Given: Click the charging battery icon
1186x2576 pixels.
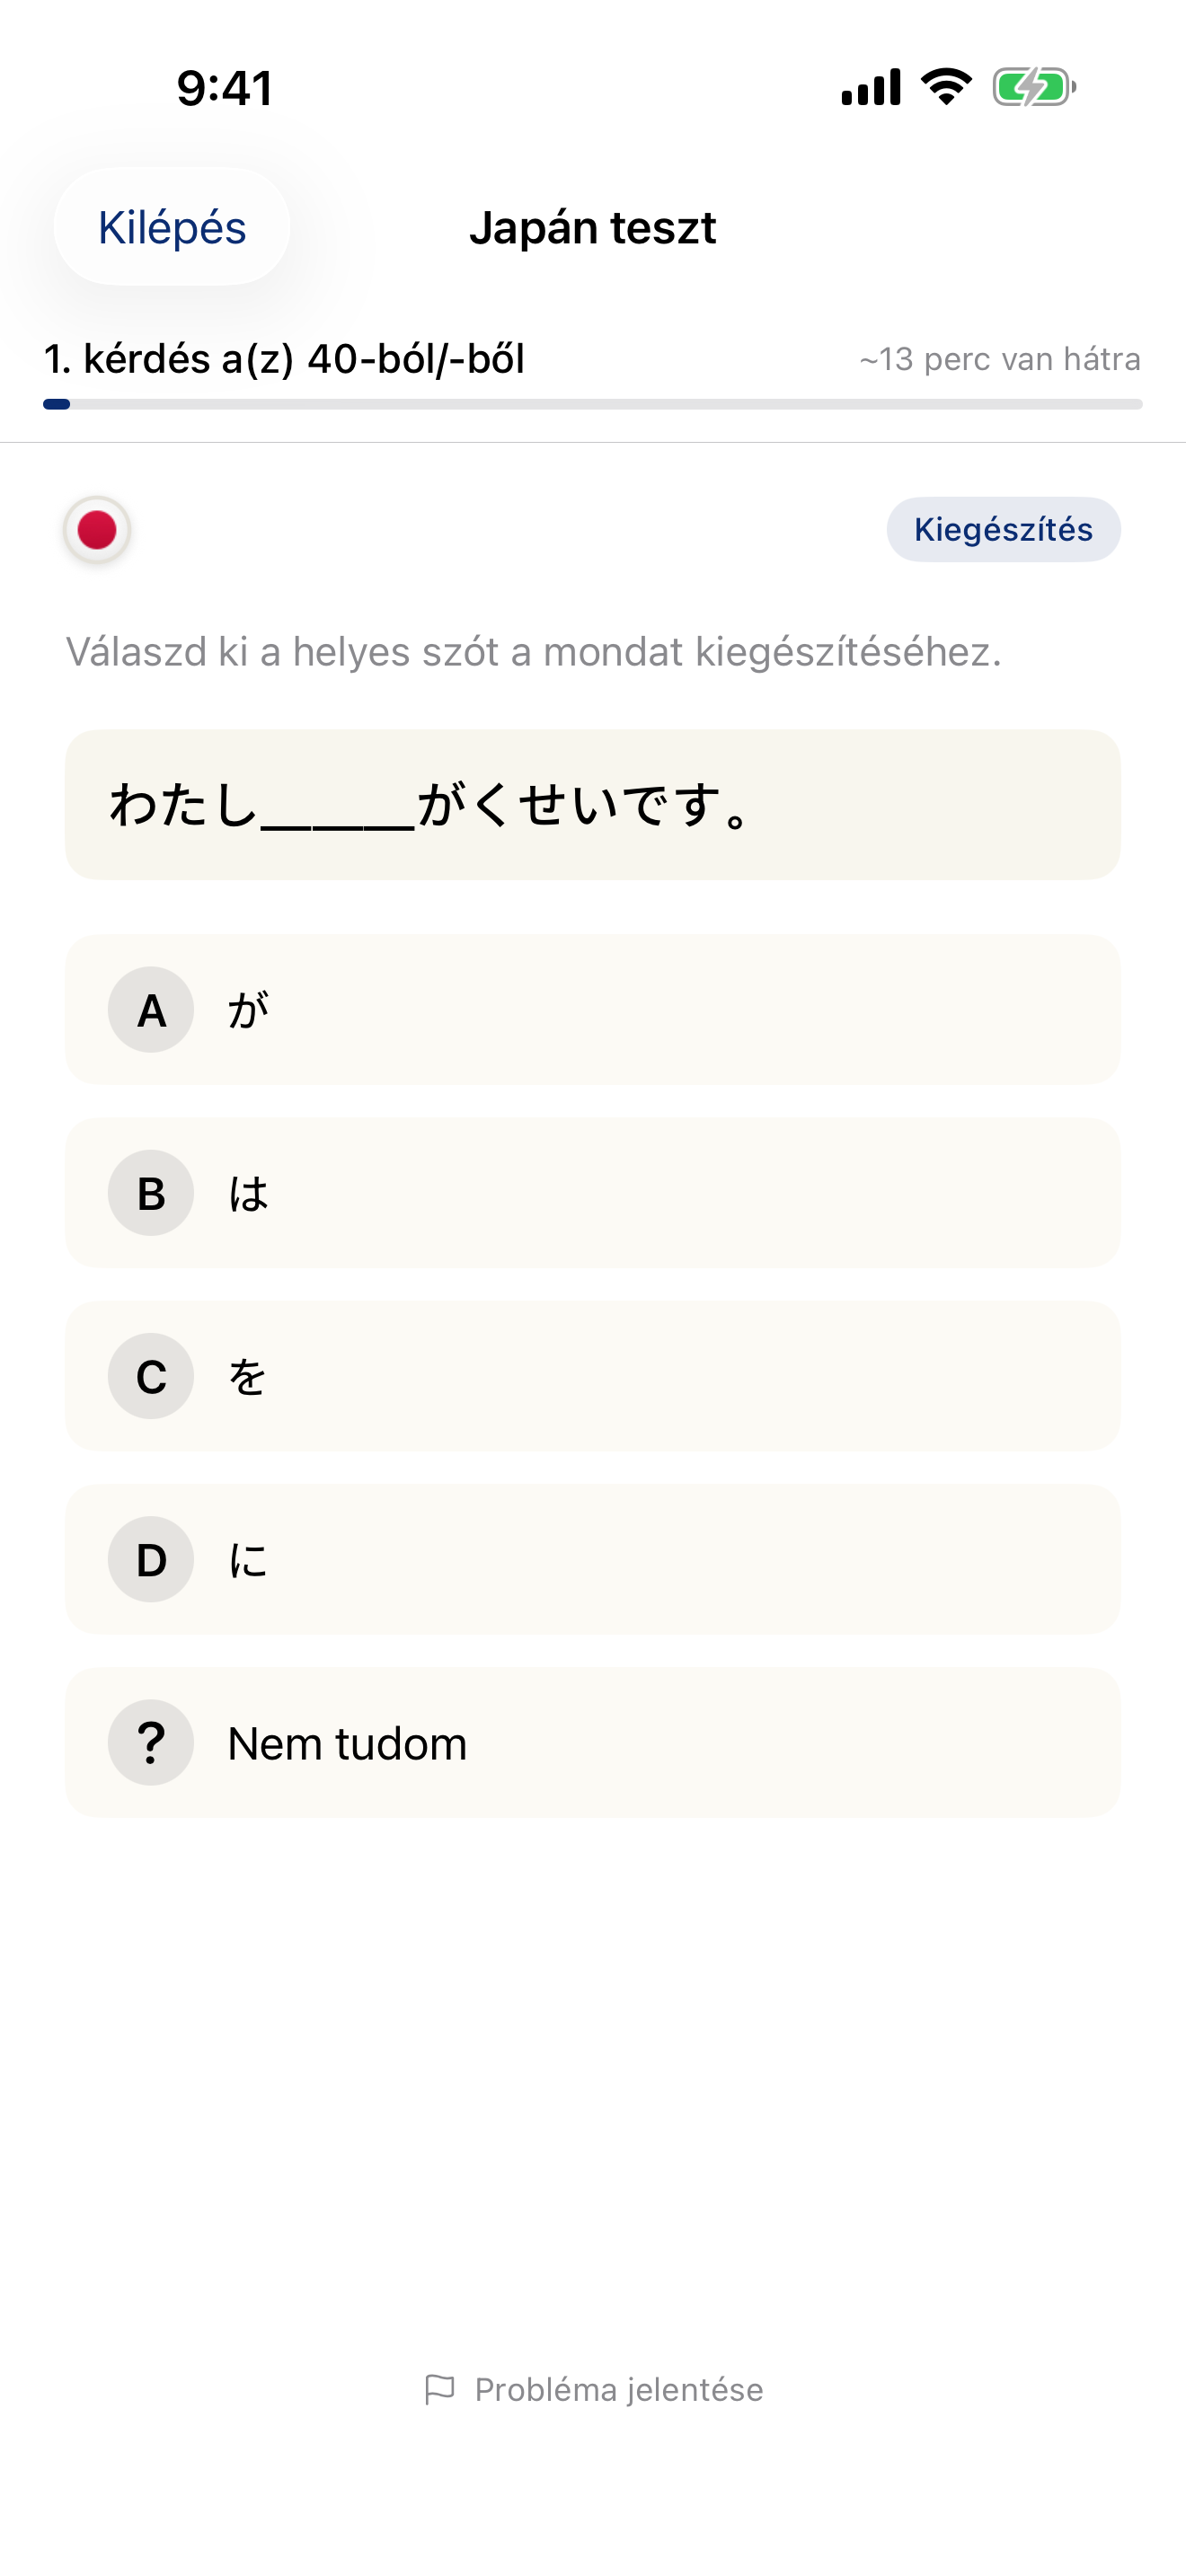Looking at the screenshot, I should pyautogui.click(x=1032, y=87).
